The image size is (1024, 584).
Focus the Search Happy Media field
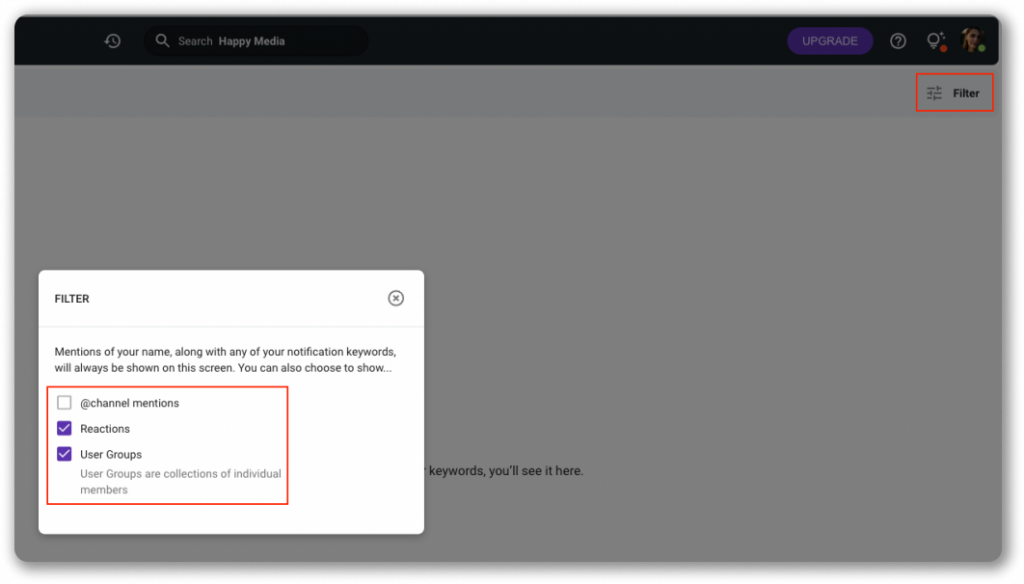(x=255, y=41)
